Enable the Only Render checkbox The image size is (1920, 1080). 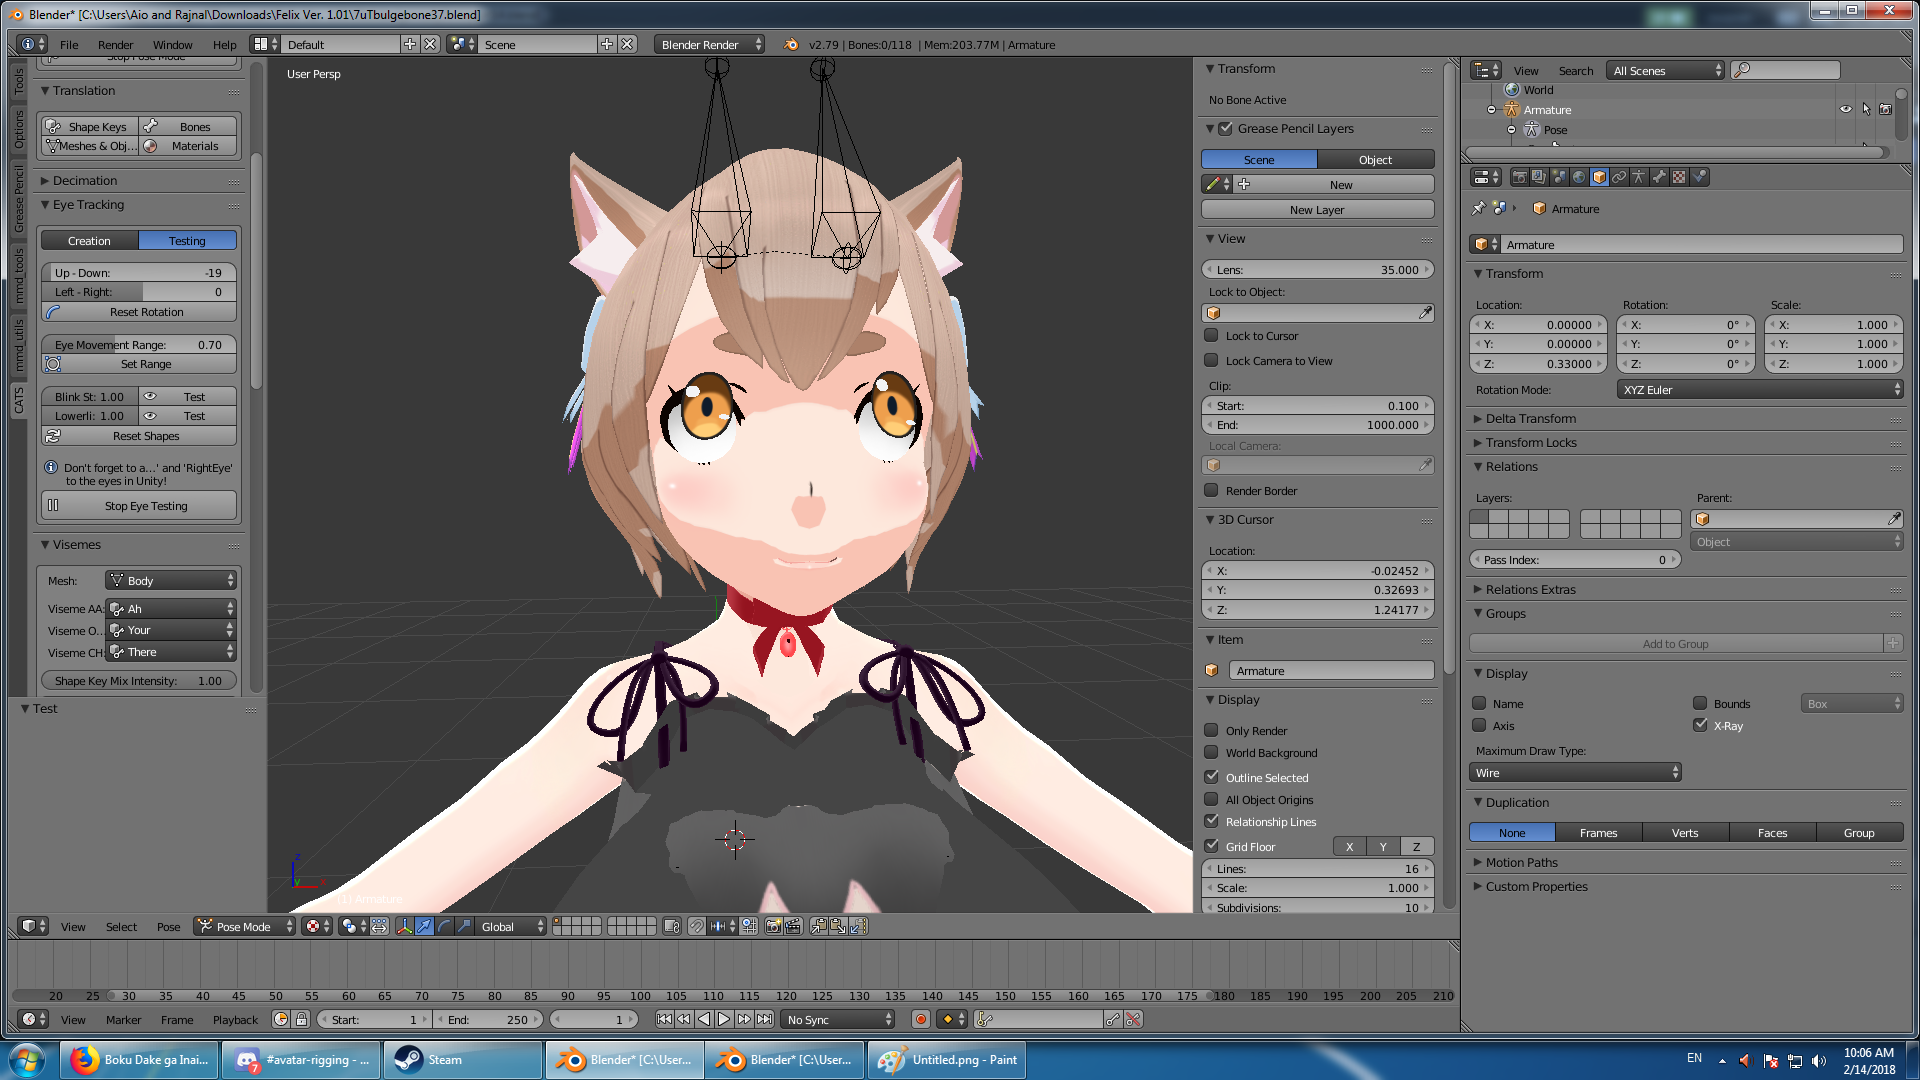[x=1211, y=731]
